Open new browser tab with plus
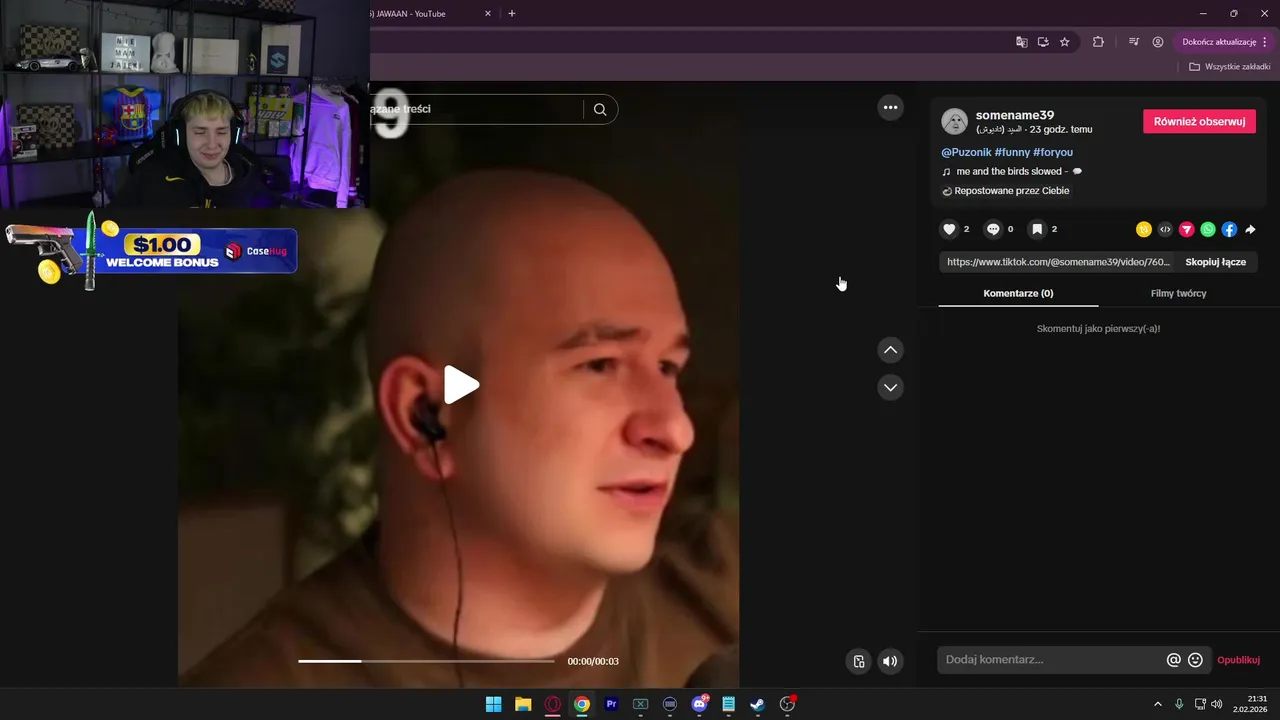This screenshot has width=1280, height=720. (x=512, y=13)
